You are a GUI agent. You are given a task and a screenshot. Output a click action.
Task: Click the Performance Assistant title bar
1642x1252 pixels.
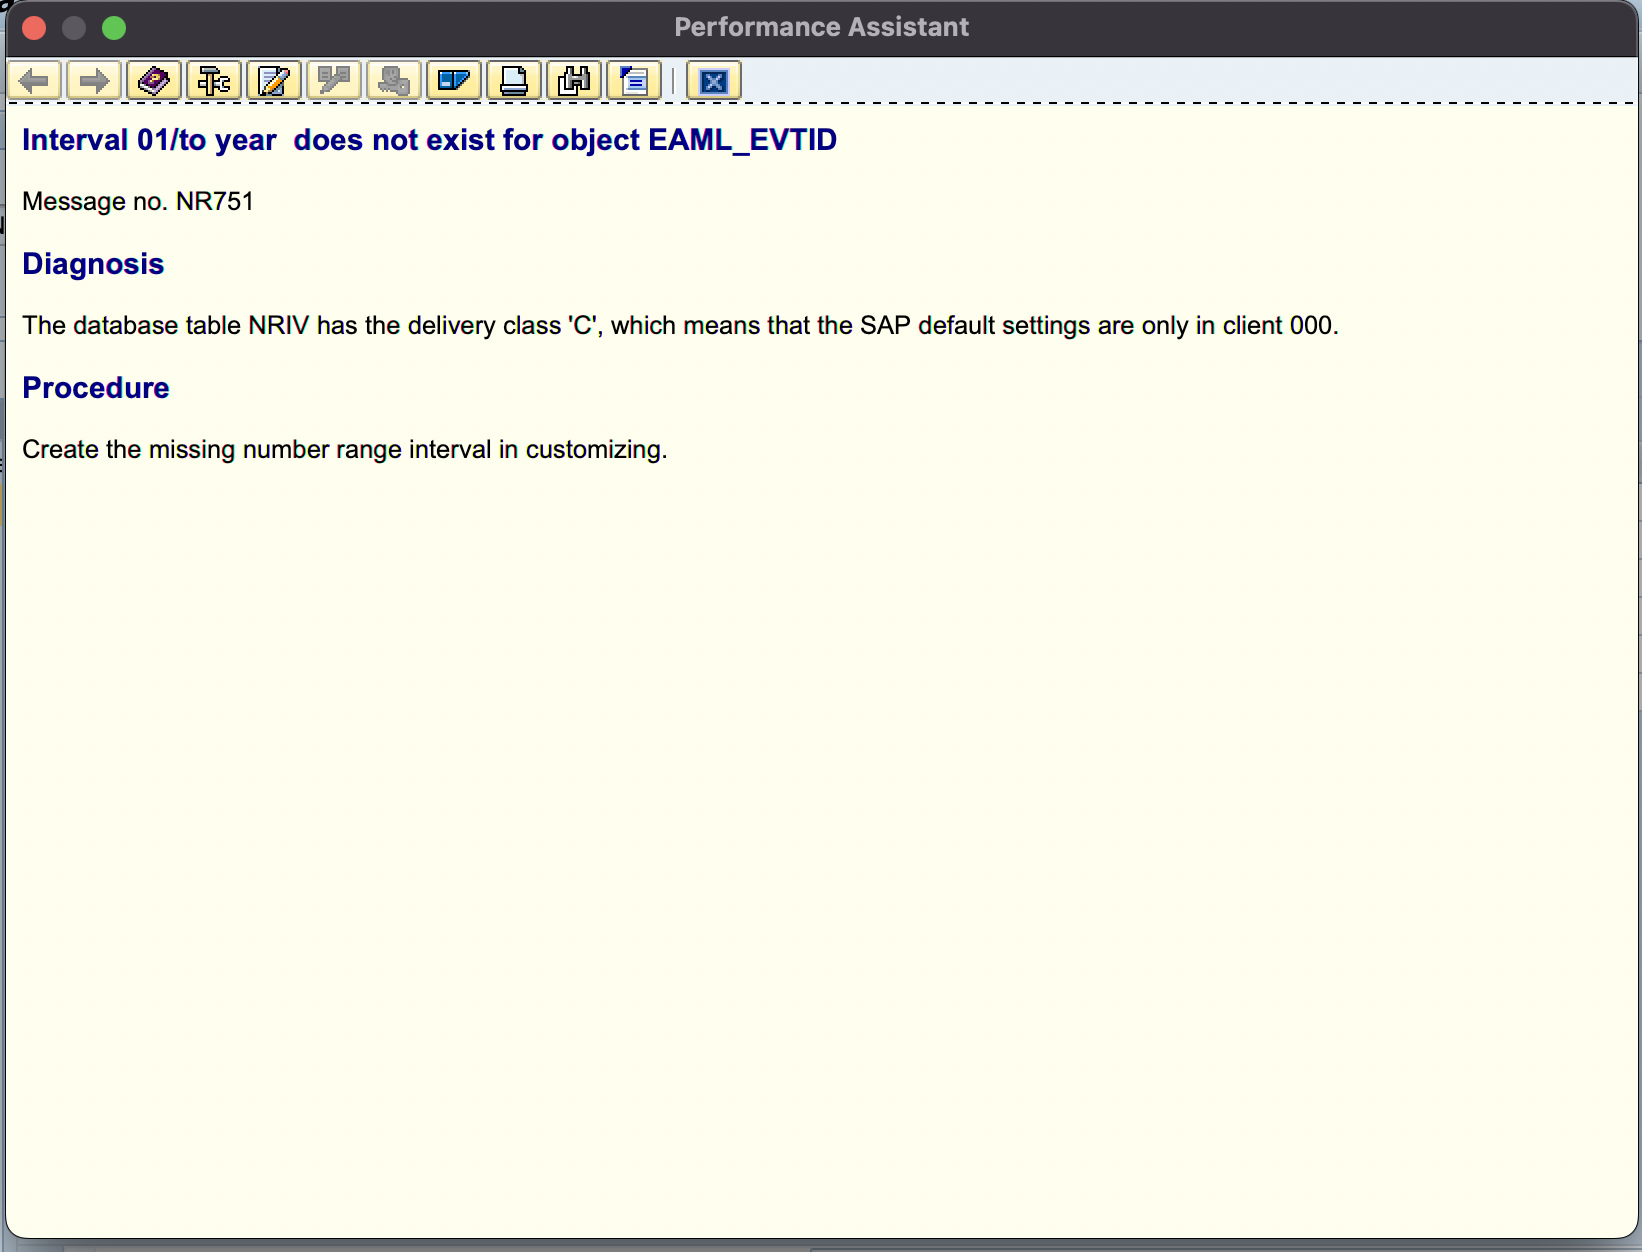pyautogui.click(x=821, y=28)
